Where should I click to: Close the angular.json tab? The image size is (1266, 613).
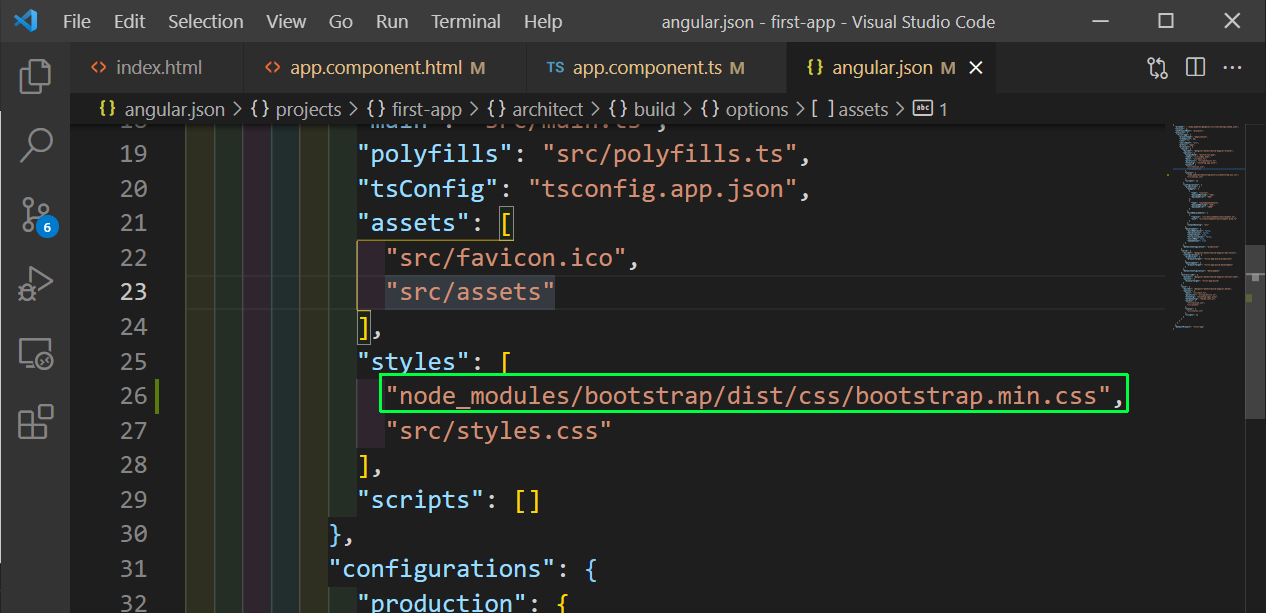[x=976, y=68]
